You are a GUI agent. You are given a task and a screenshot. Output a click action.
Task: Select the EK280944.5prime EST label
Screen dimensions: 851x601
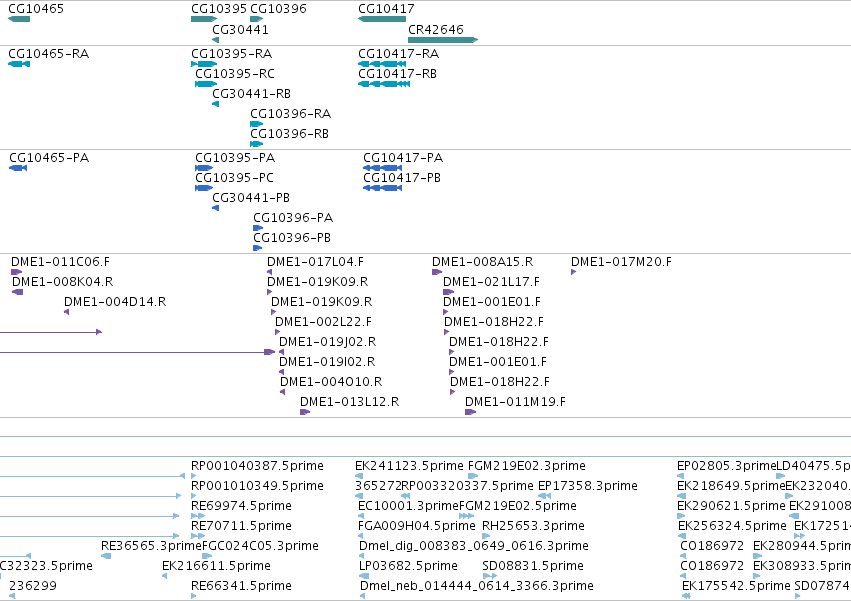point(802,547)
